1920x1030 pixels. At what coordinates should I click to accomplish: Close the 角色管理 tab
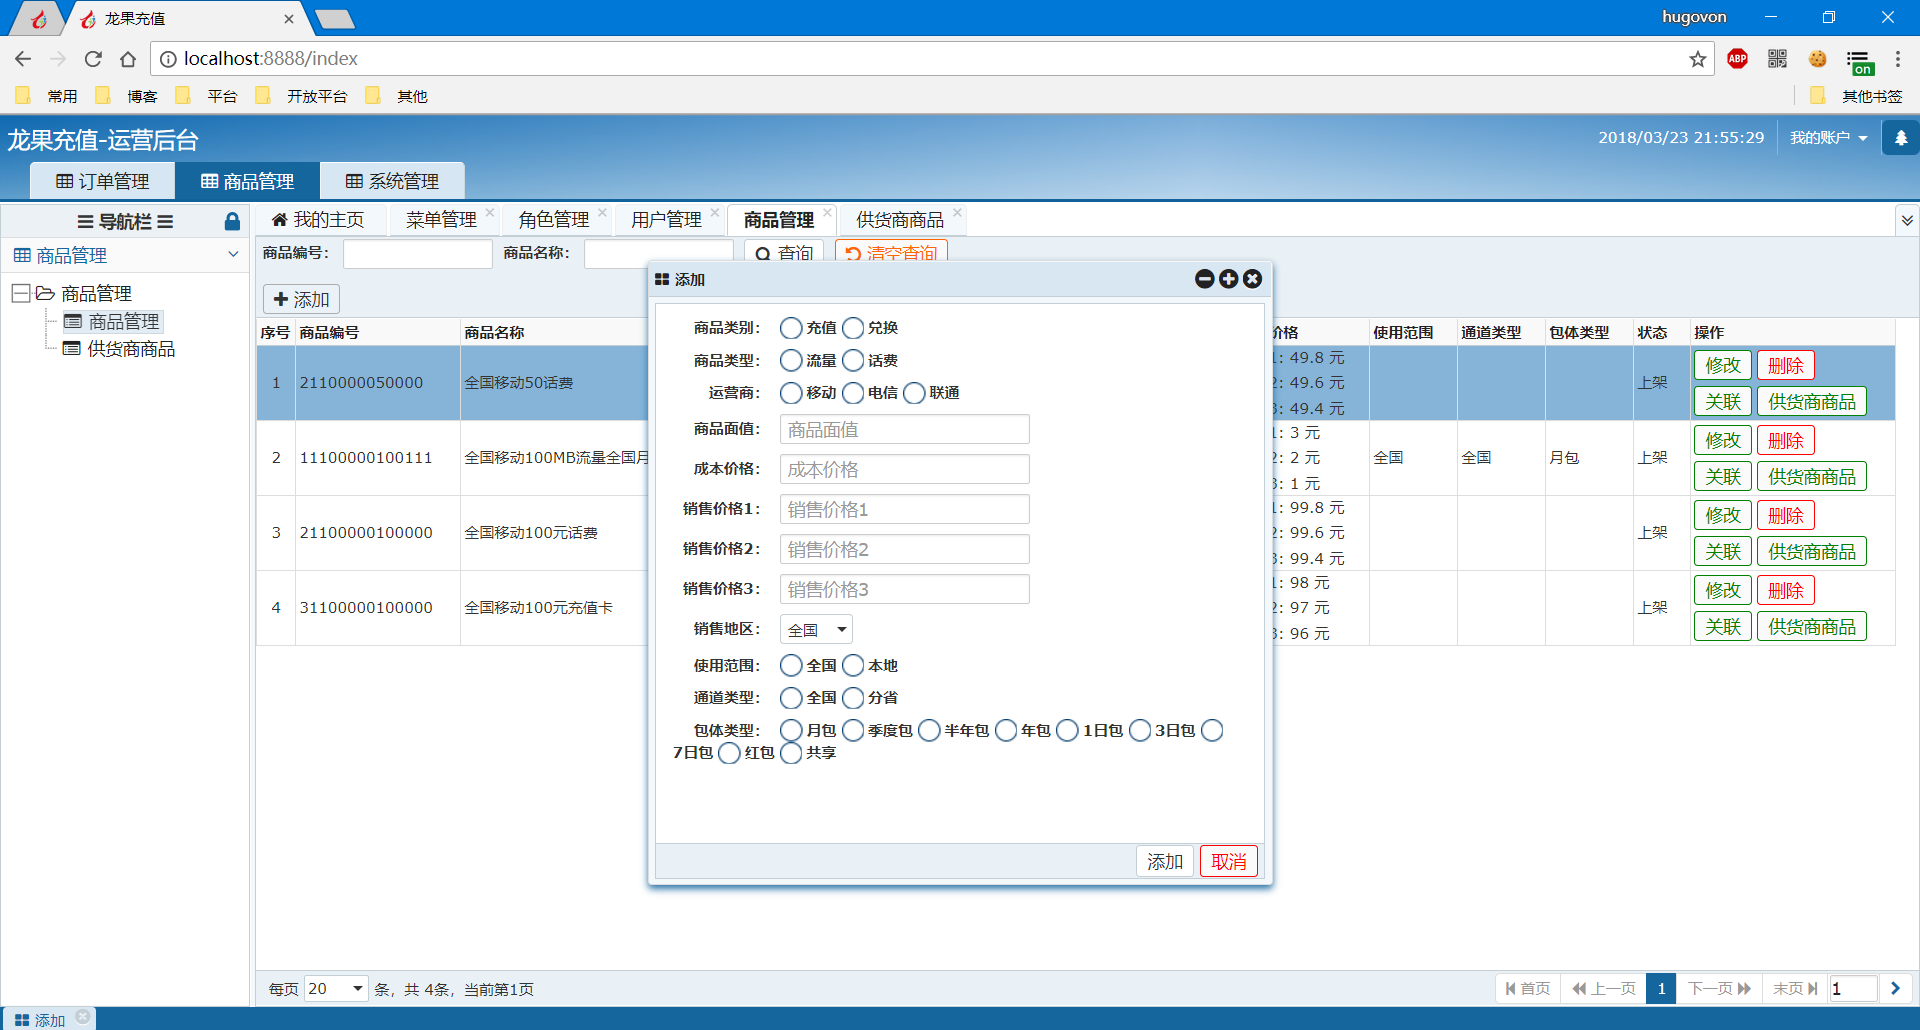[x=602, y=212]
